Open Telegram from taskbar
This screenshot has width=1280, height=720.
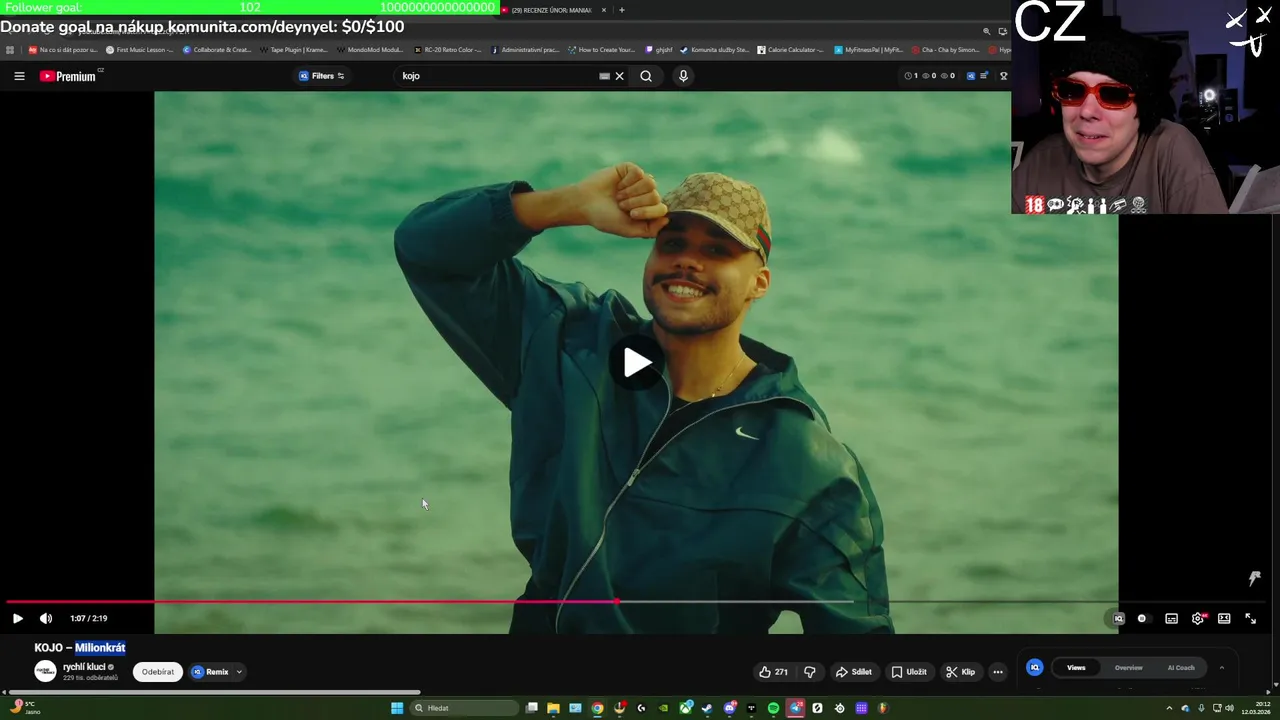point(795,709)
